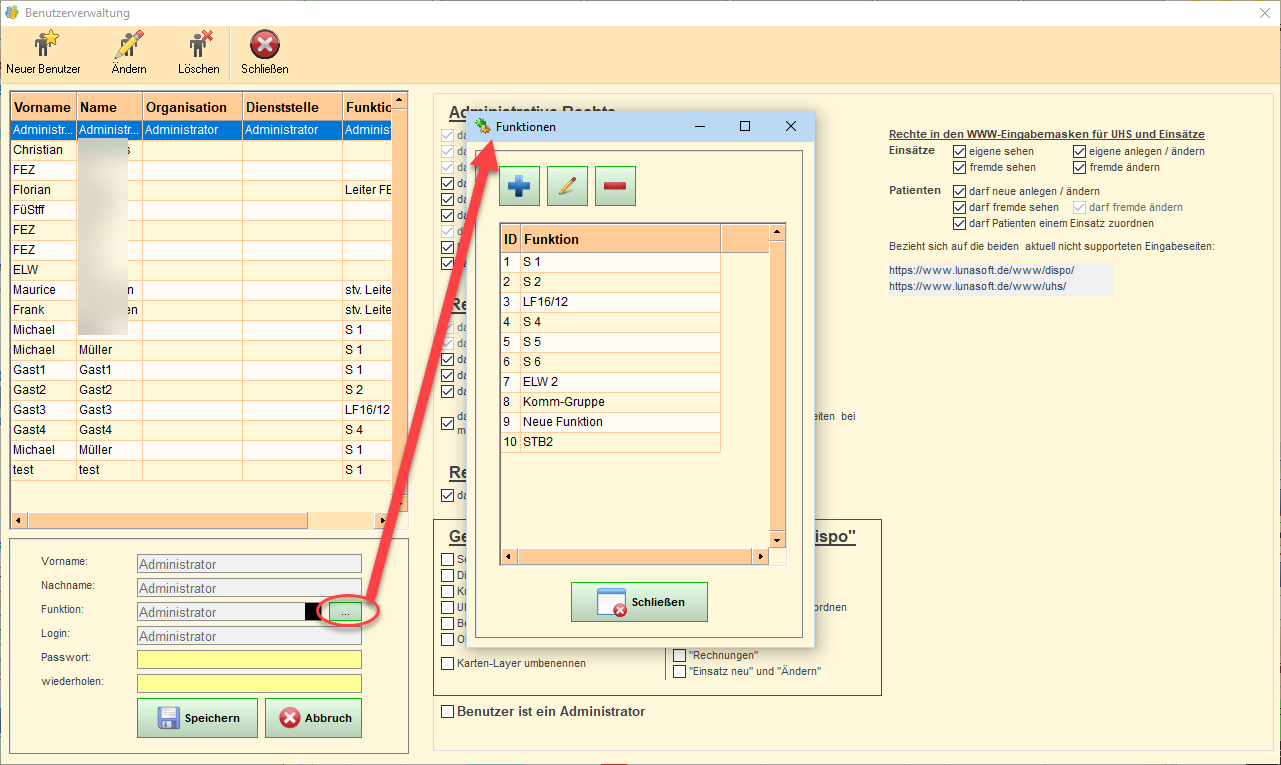Viewport: 1281px width, 765px height.
Task: Remove function with red minus icon
Action: pyautogui.click(x=615, y=186)
